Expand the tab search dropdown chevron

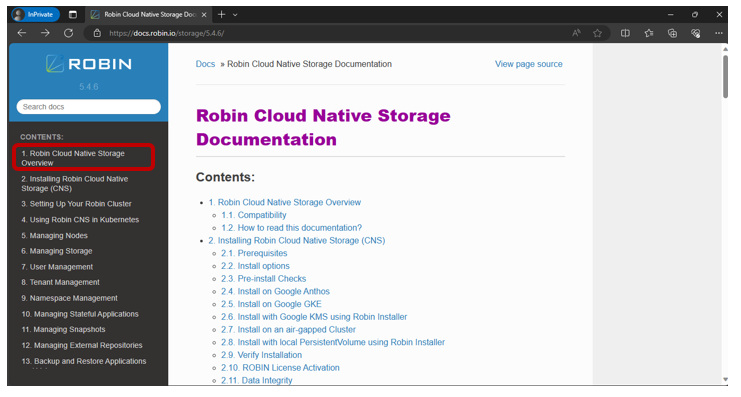[x=235, y=15]
